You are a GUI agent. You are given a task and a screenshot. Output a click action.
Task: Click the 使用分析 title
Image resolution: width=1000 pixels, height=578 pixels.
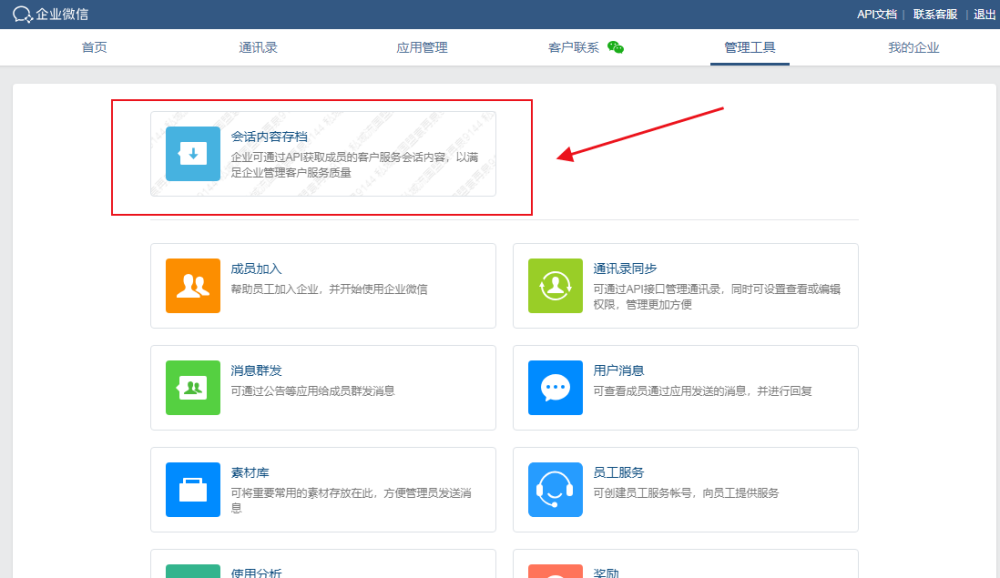click(256, 573)
